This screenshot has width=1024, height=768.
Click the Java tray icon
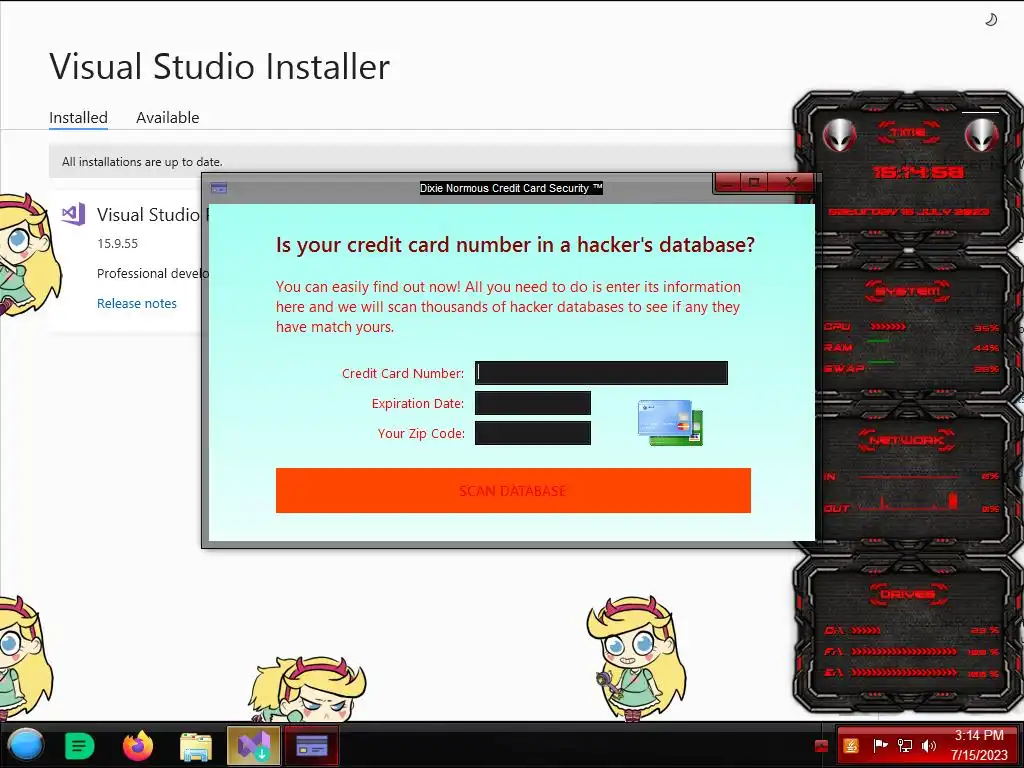(x=851, y=746)
